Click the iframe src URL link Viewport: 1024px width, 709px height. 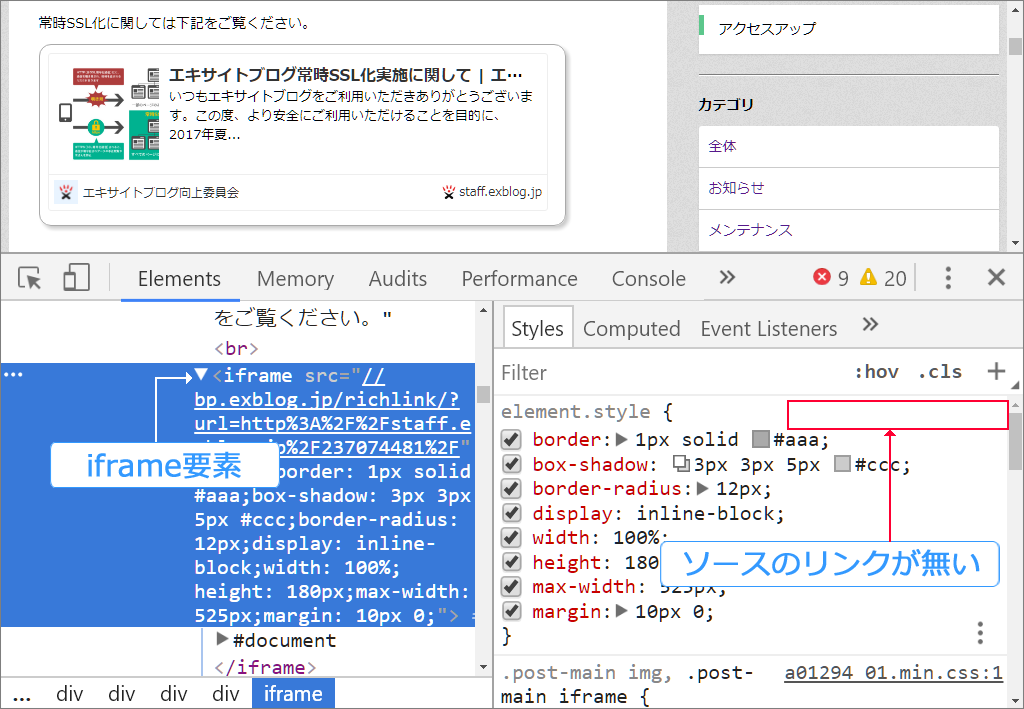click(x=332, y=411)
